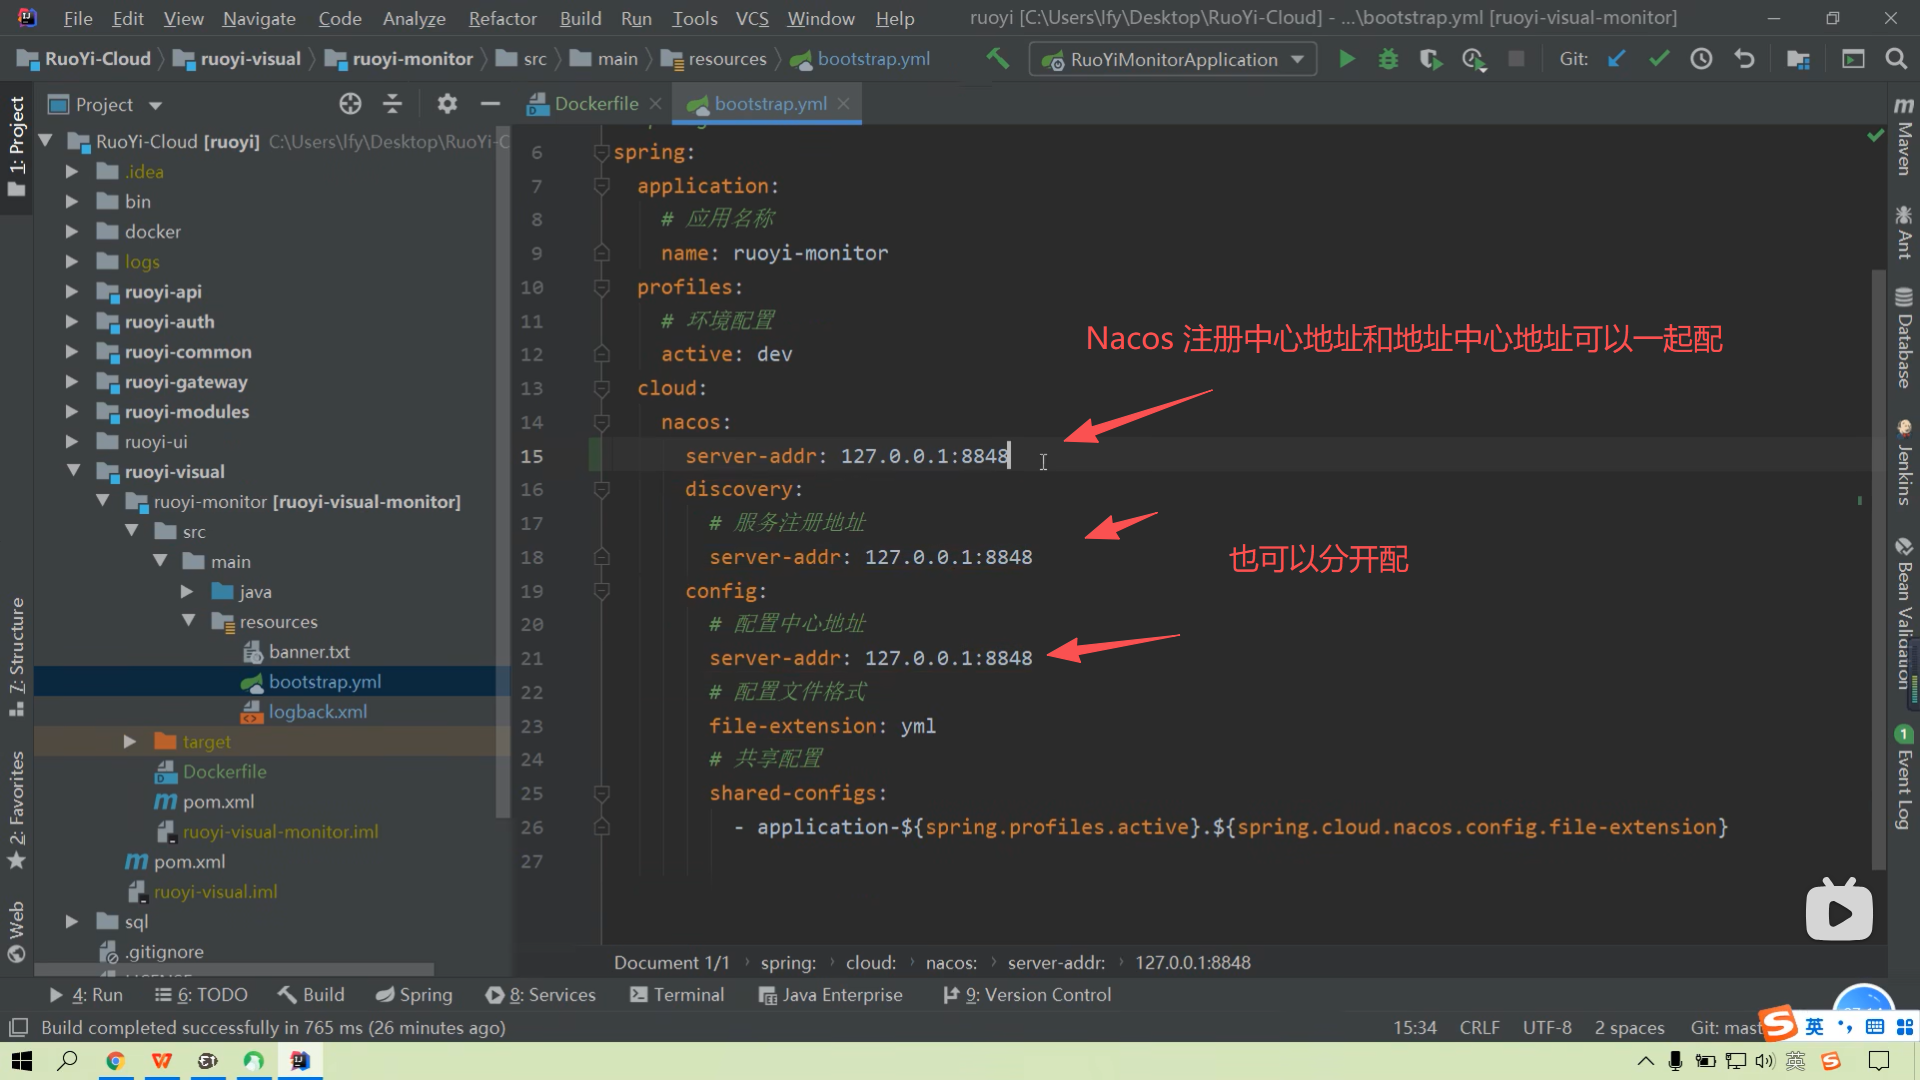Image resolution: width=1920 pixels, height=1080 pixels.
Task: Rollback changes with undo arrow icon
Action: 1744,59
